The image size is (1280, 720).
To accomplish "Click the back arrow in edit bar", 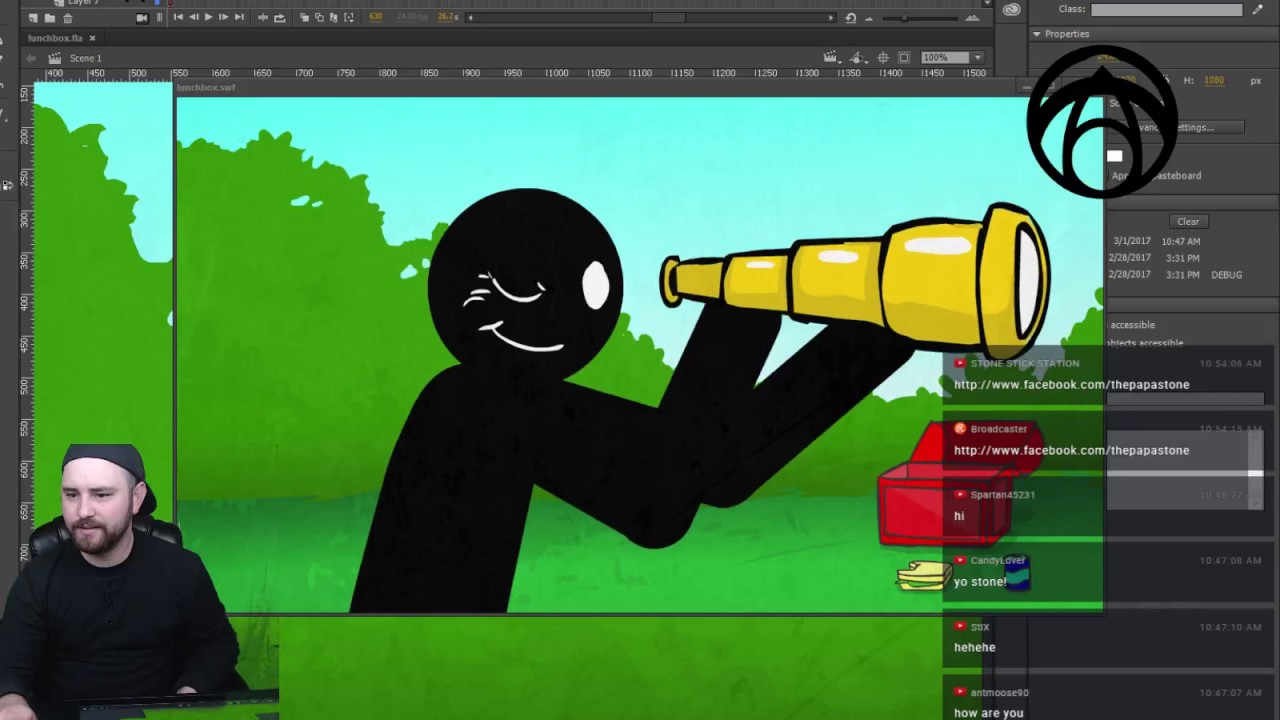I will point(31,58).
